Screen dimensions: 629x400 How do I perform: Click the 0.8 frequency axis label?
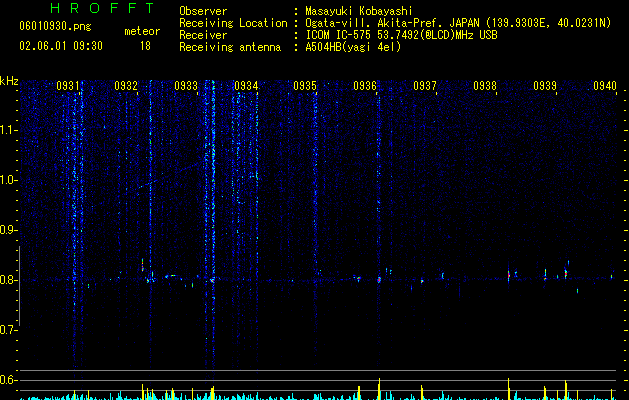pyautogui.click(x=9, y=280)
